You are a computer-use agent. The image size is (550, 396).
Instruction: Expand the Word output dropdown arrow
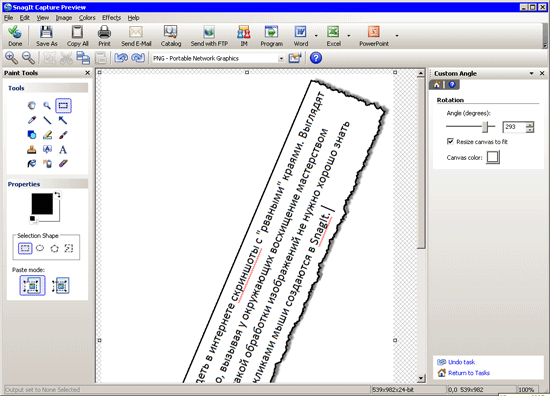(316, 35)
